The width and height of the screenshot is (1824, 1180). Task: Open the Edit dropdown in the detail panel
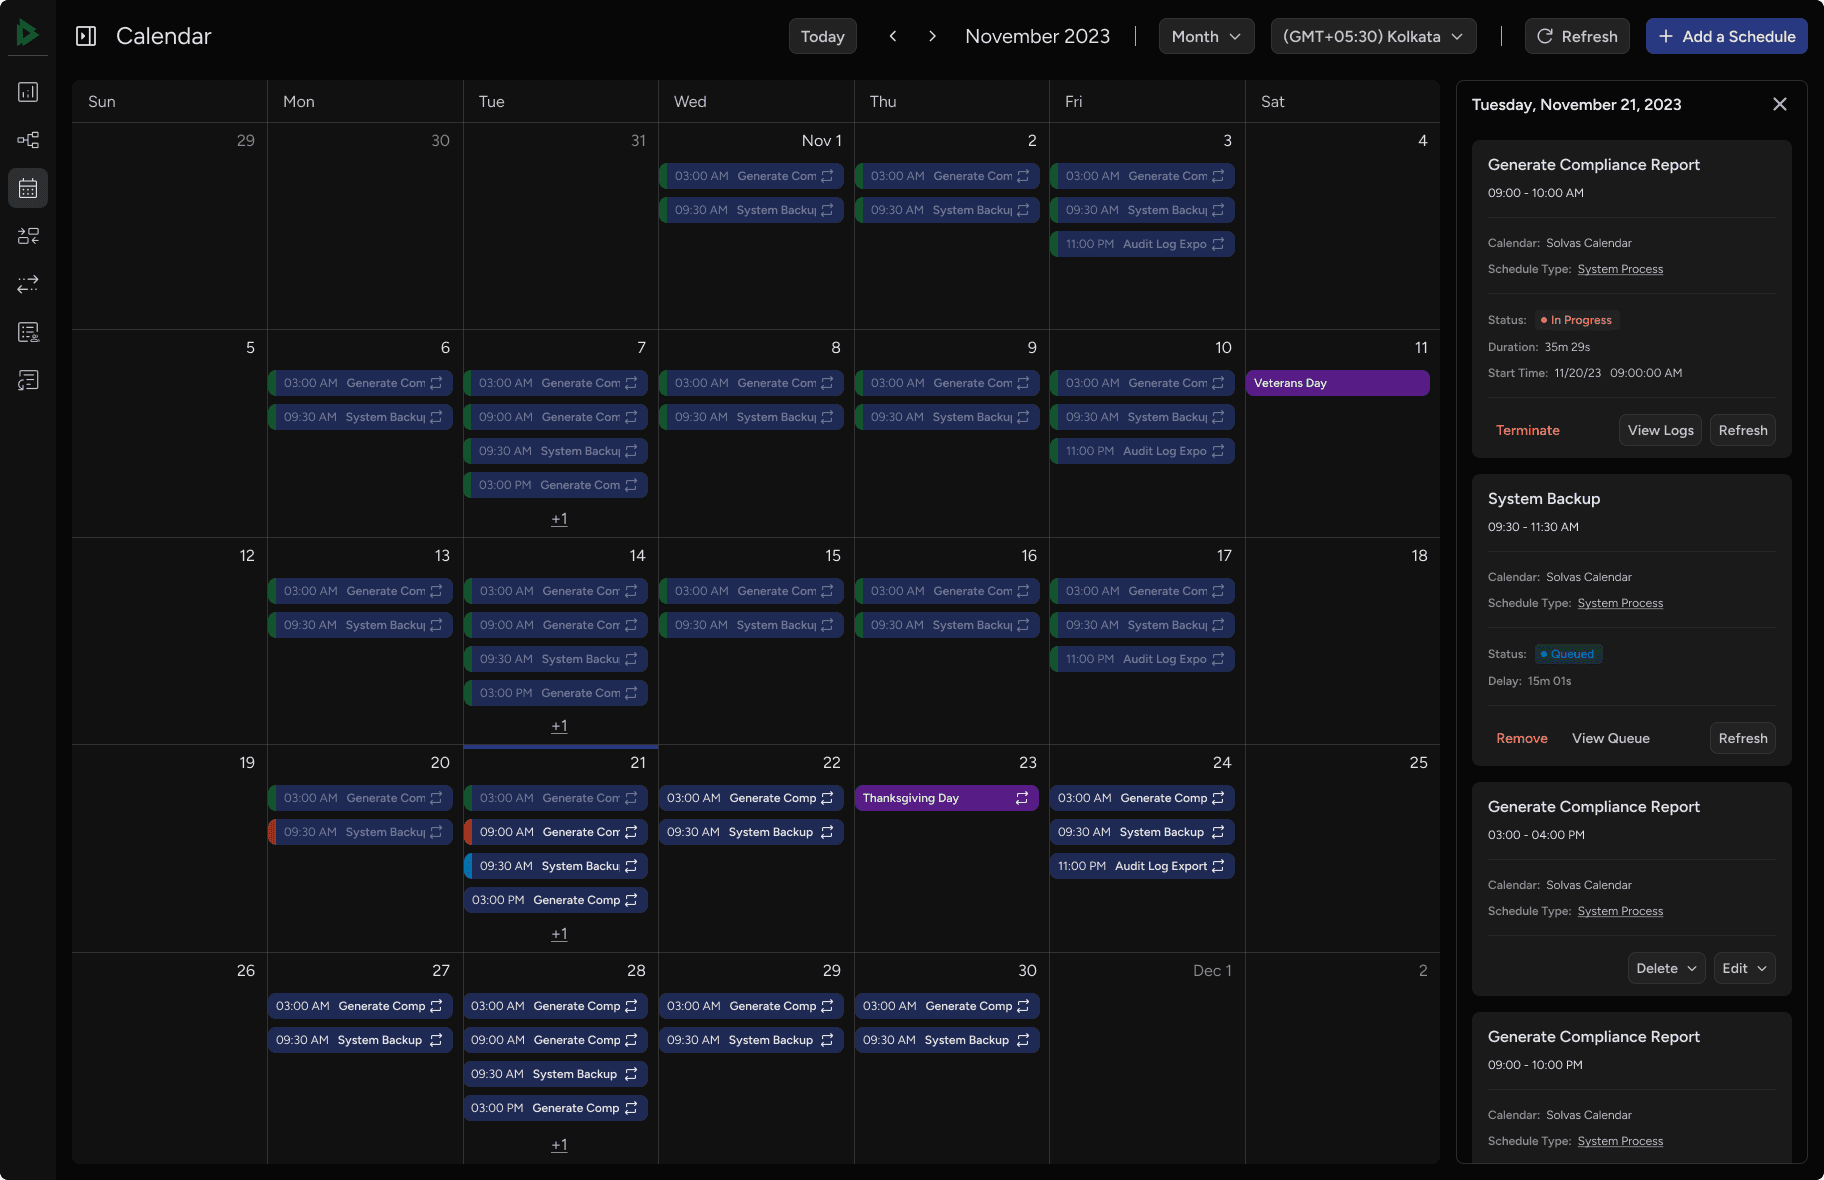(1744, 968)
